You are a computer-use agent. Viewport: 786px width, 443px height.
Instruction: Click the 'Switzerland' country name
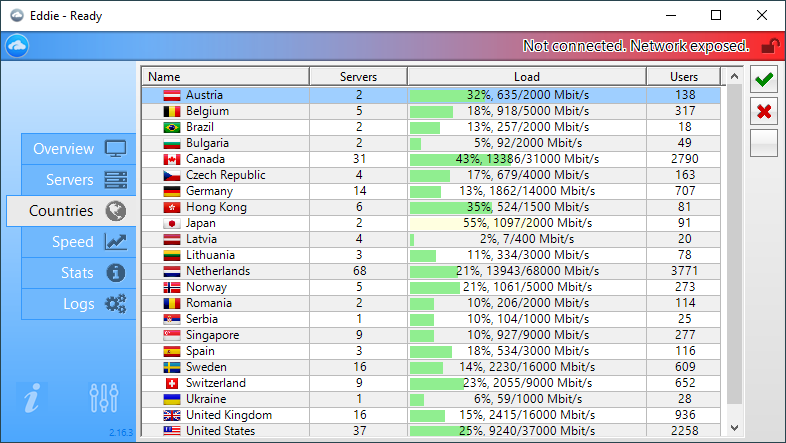[x=216, y=383]
